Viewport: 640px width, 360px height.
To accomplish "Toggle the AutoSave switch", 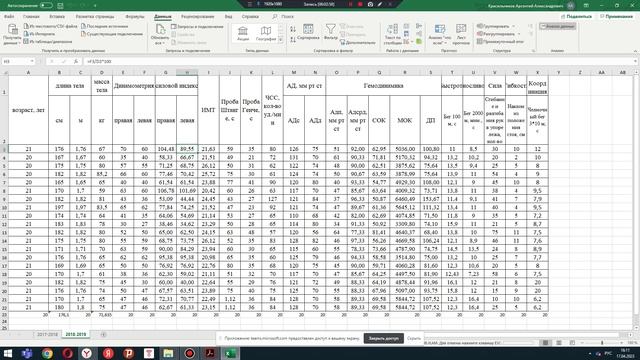I will click(x=46, y=5).
